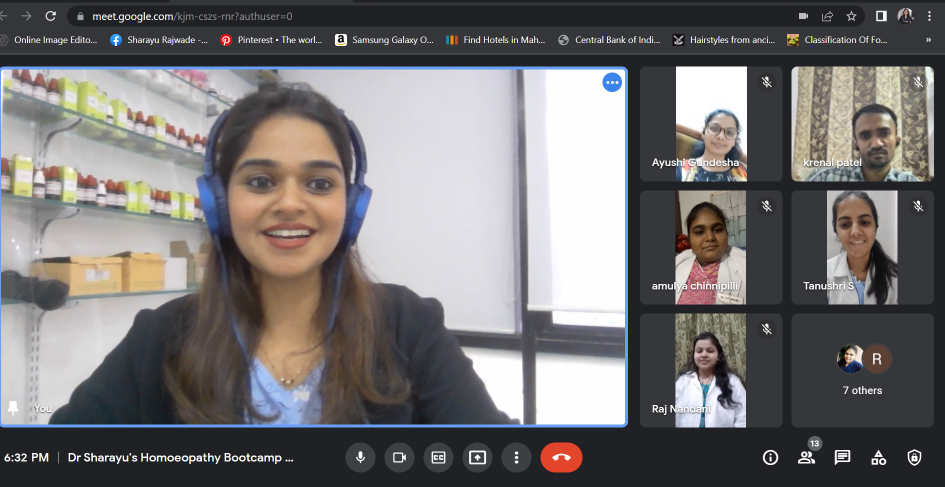
Task: Open the Activities panel
Action: (878, 457)
